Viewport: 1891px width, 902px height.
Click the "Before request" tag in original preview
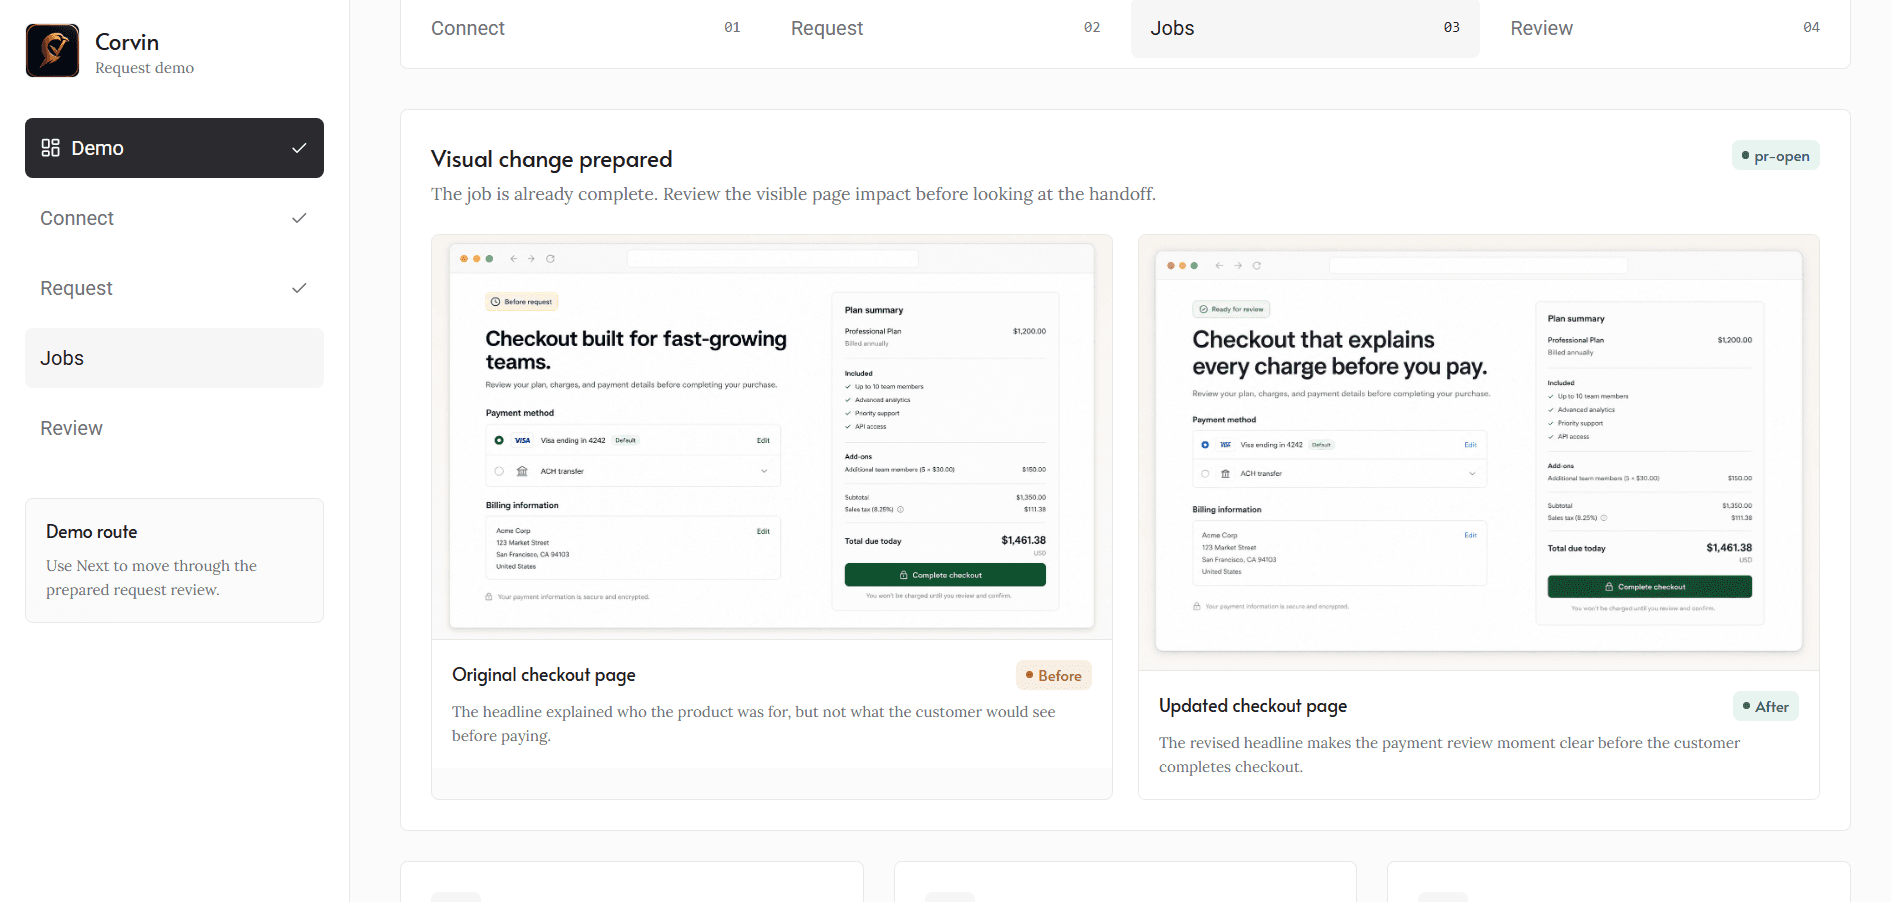point(522,302)
